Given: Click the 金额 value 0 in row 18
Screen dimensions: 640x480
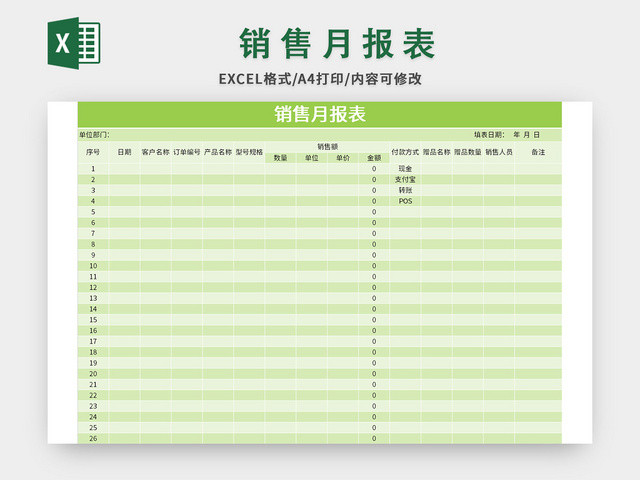Looking at the screenshot, I should [374, 352].
